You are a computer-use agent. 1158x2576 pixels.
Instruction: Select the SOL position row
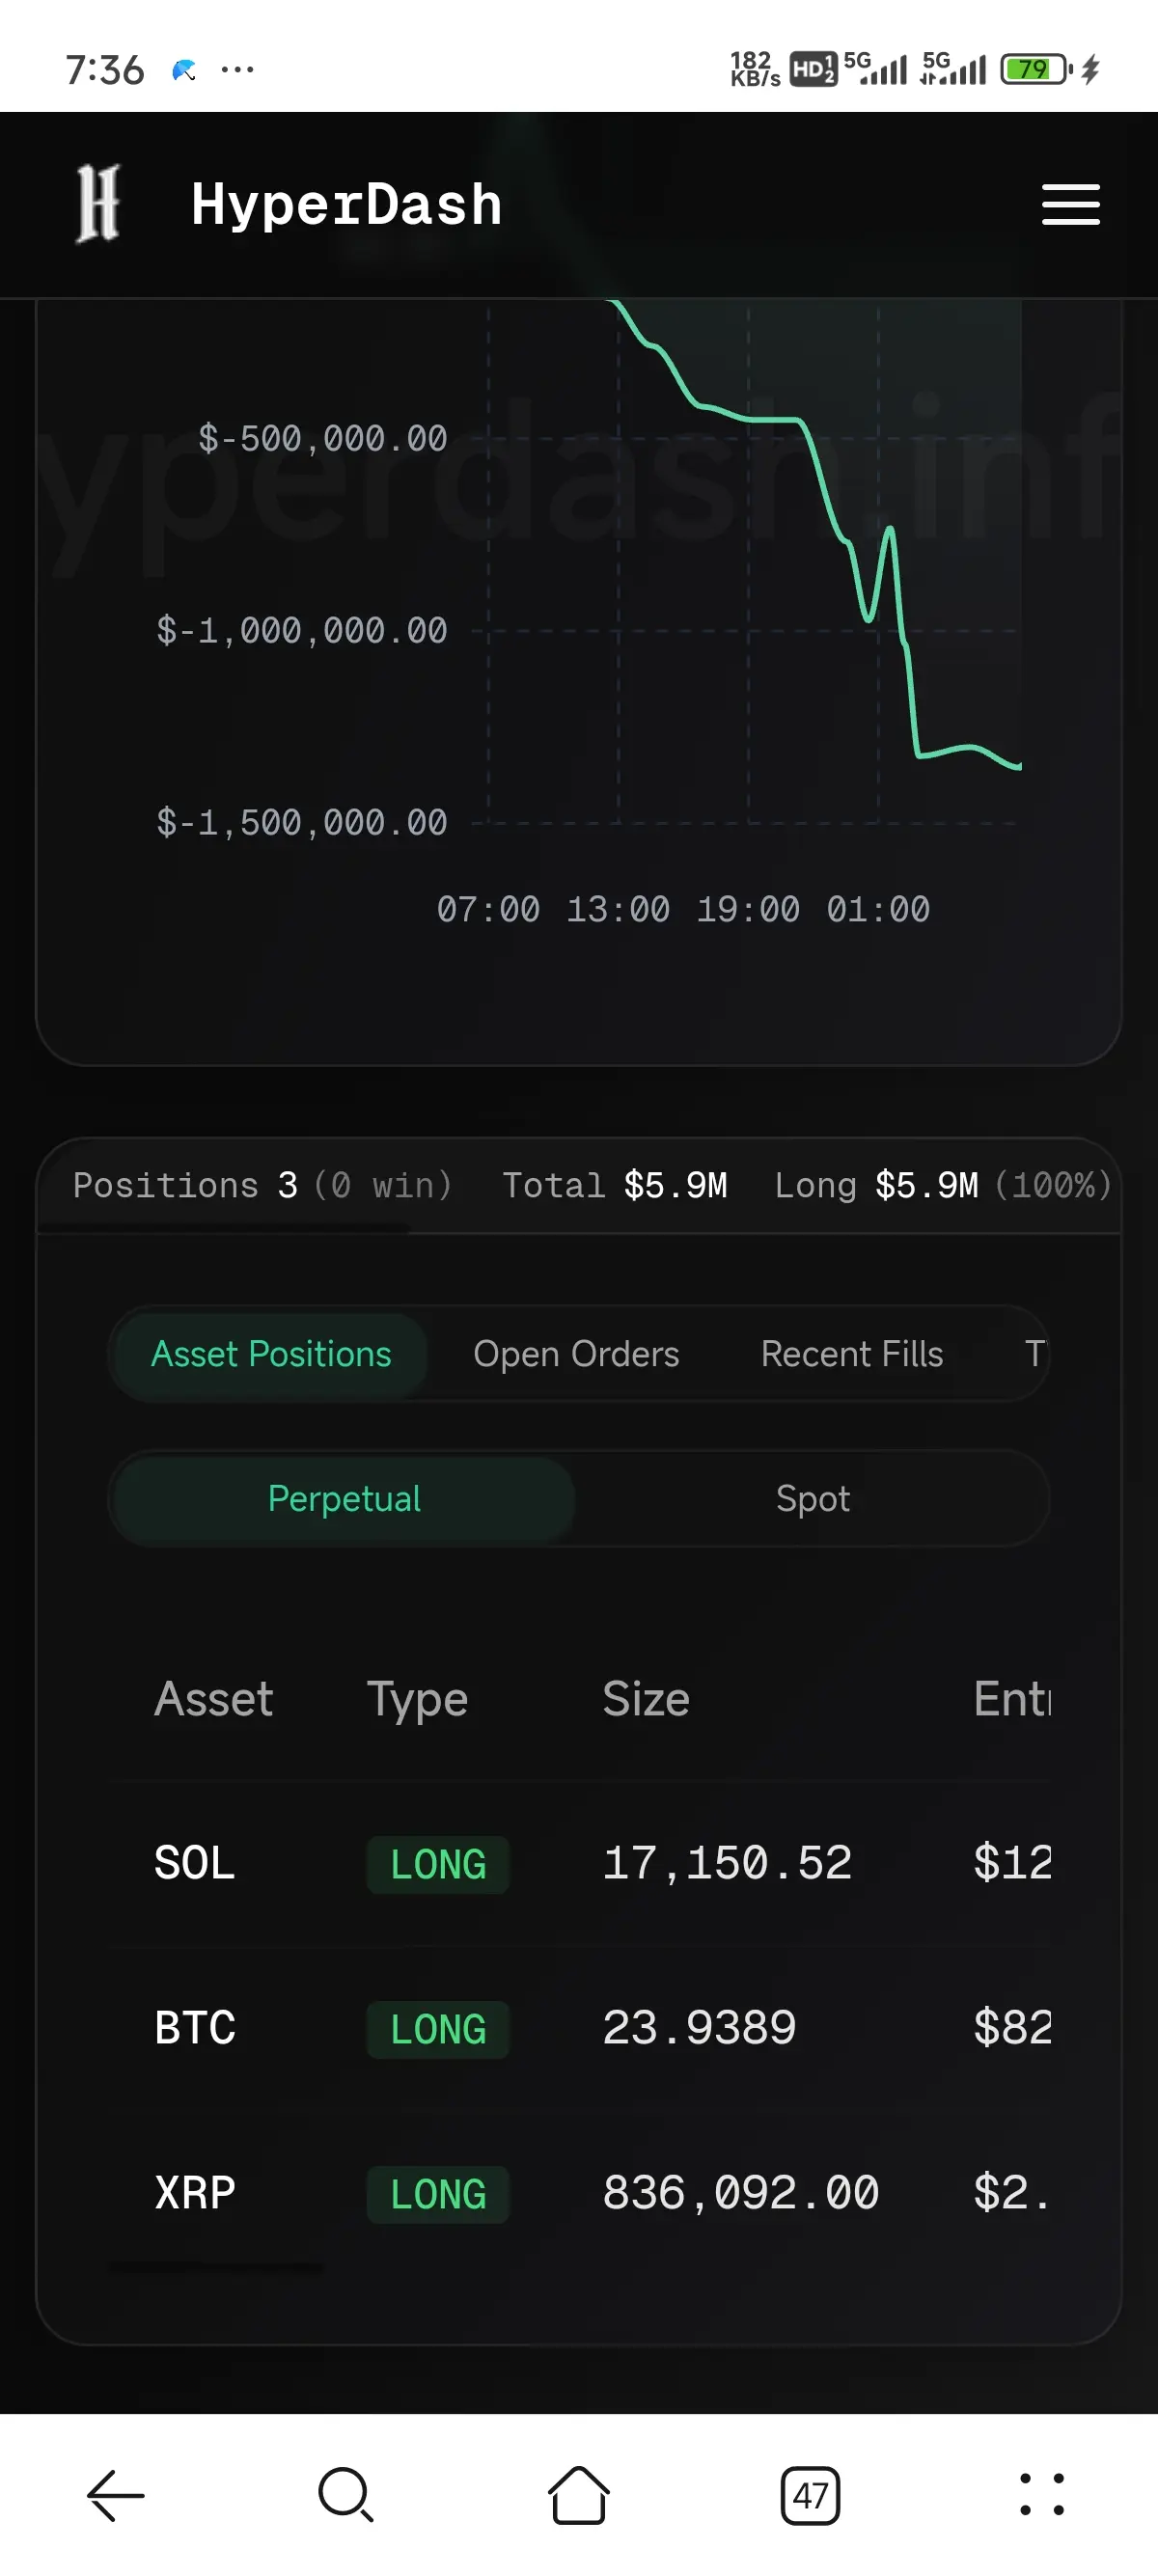point(580,1863)
